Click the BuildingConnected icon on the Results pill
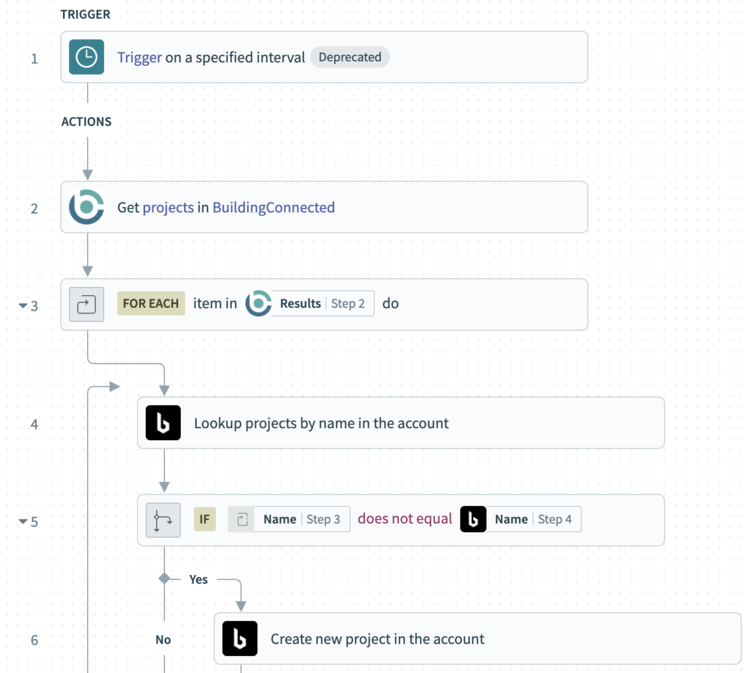The image size is (750, 673). 258,303
